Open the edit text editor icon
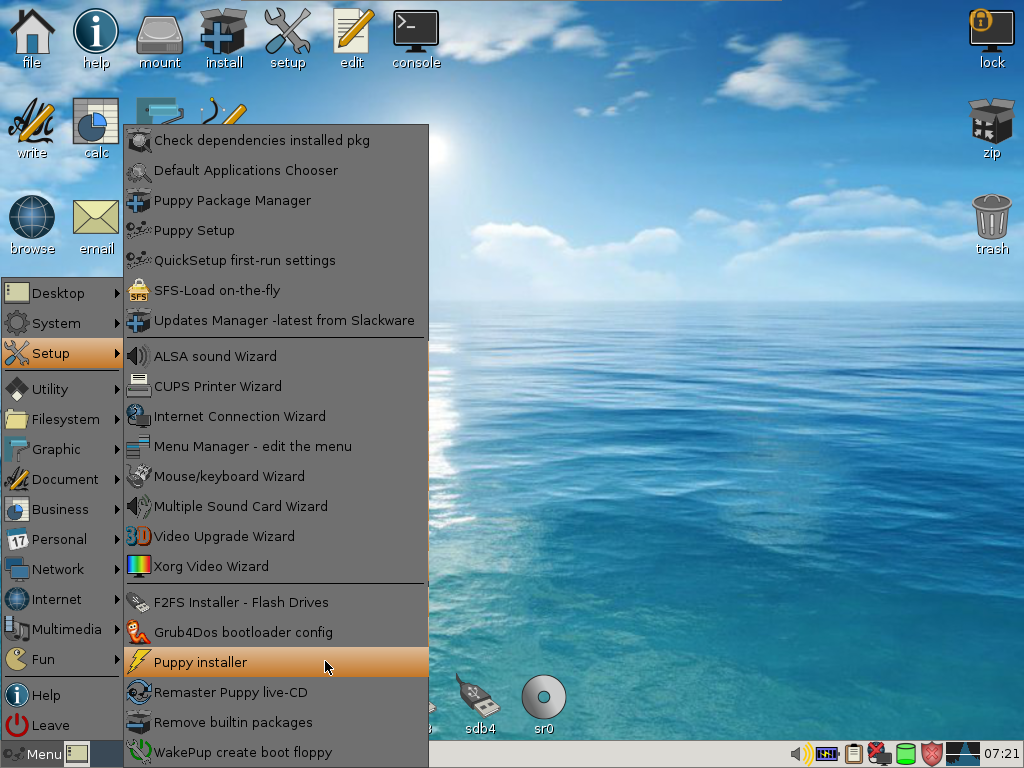 [352, 38]
